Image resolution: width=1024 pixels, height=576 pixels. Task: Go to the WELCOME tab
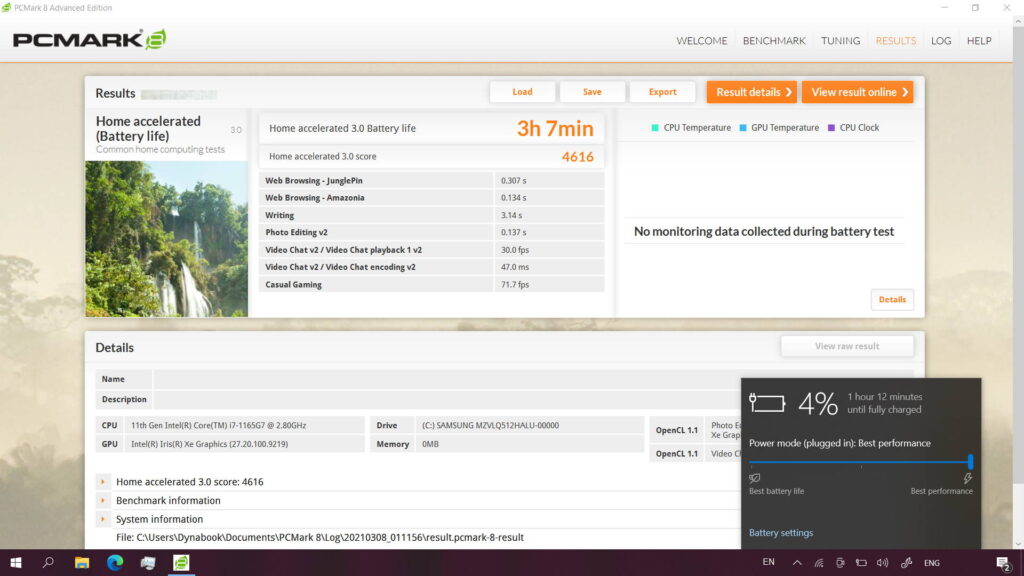[701, 40]
